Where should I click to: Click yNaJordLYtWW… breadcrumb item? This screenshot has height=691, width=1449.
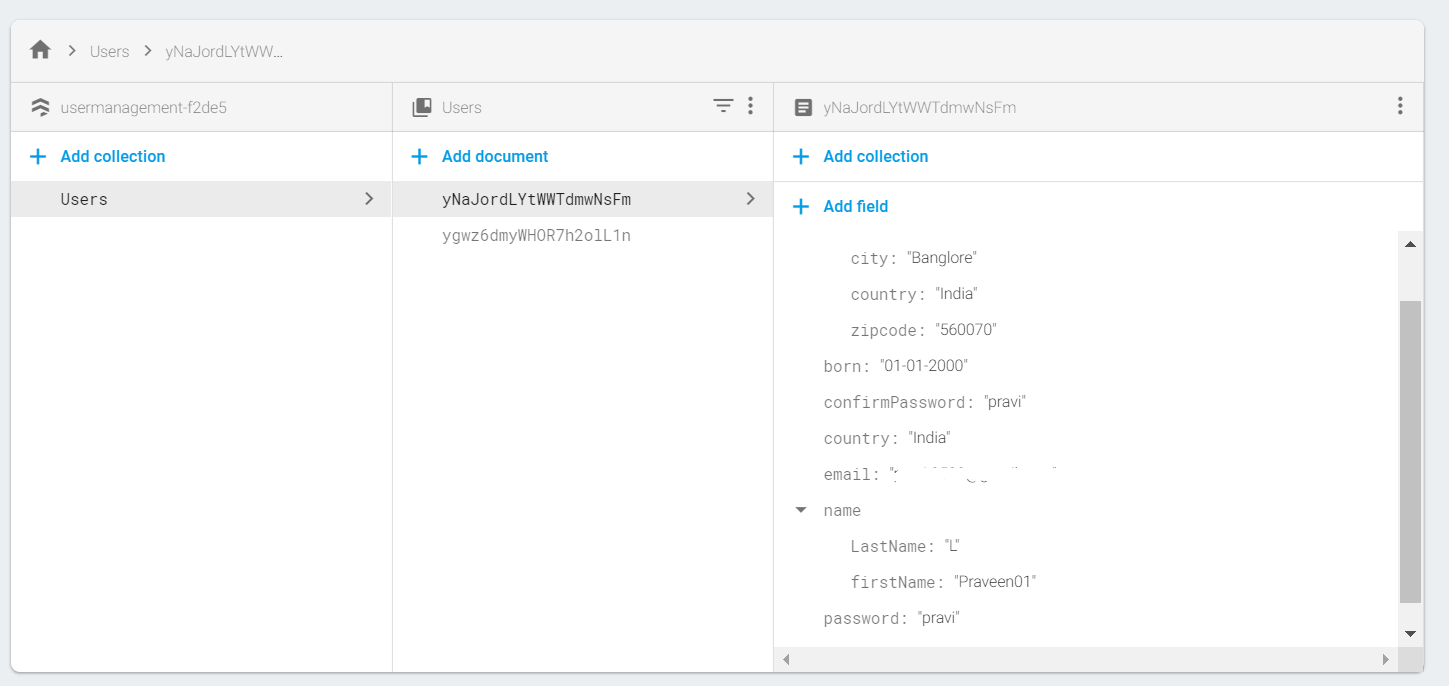pos(224,51)
